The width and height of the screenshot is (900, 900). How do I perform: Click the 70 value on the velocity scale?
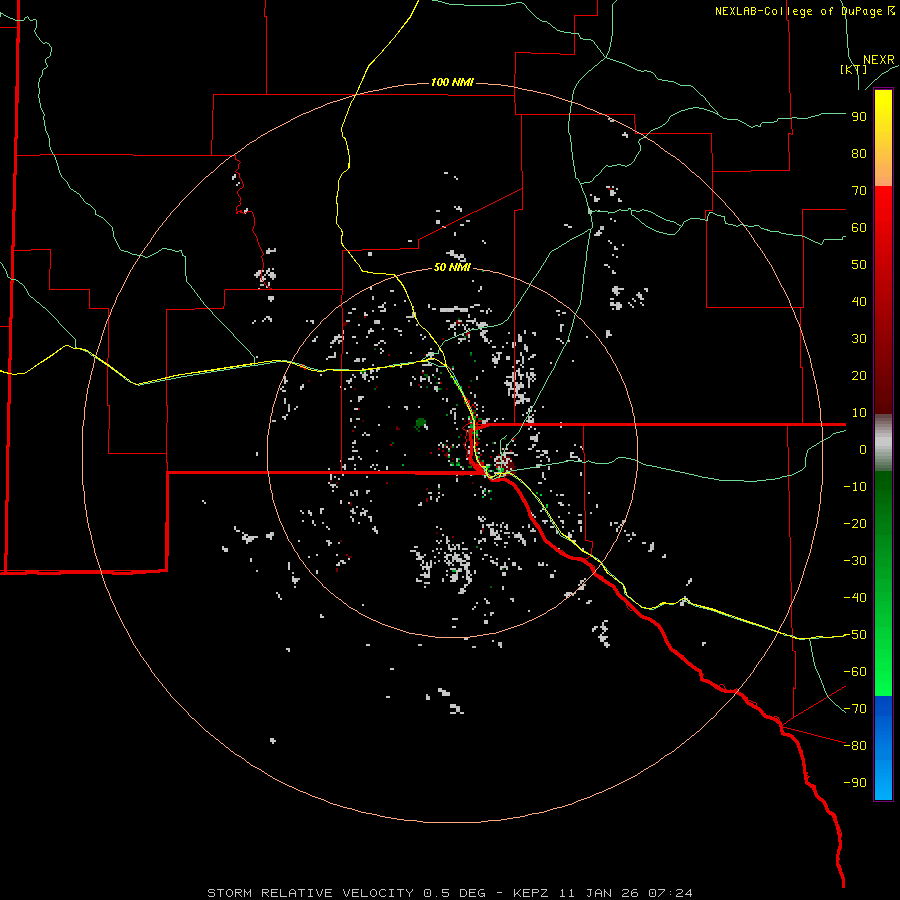point(859,191)
